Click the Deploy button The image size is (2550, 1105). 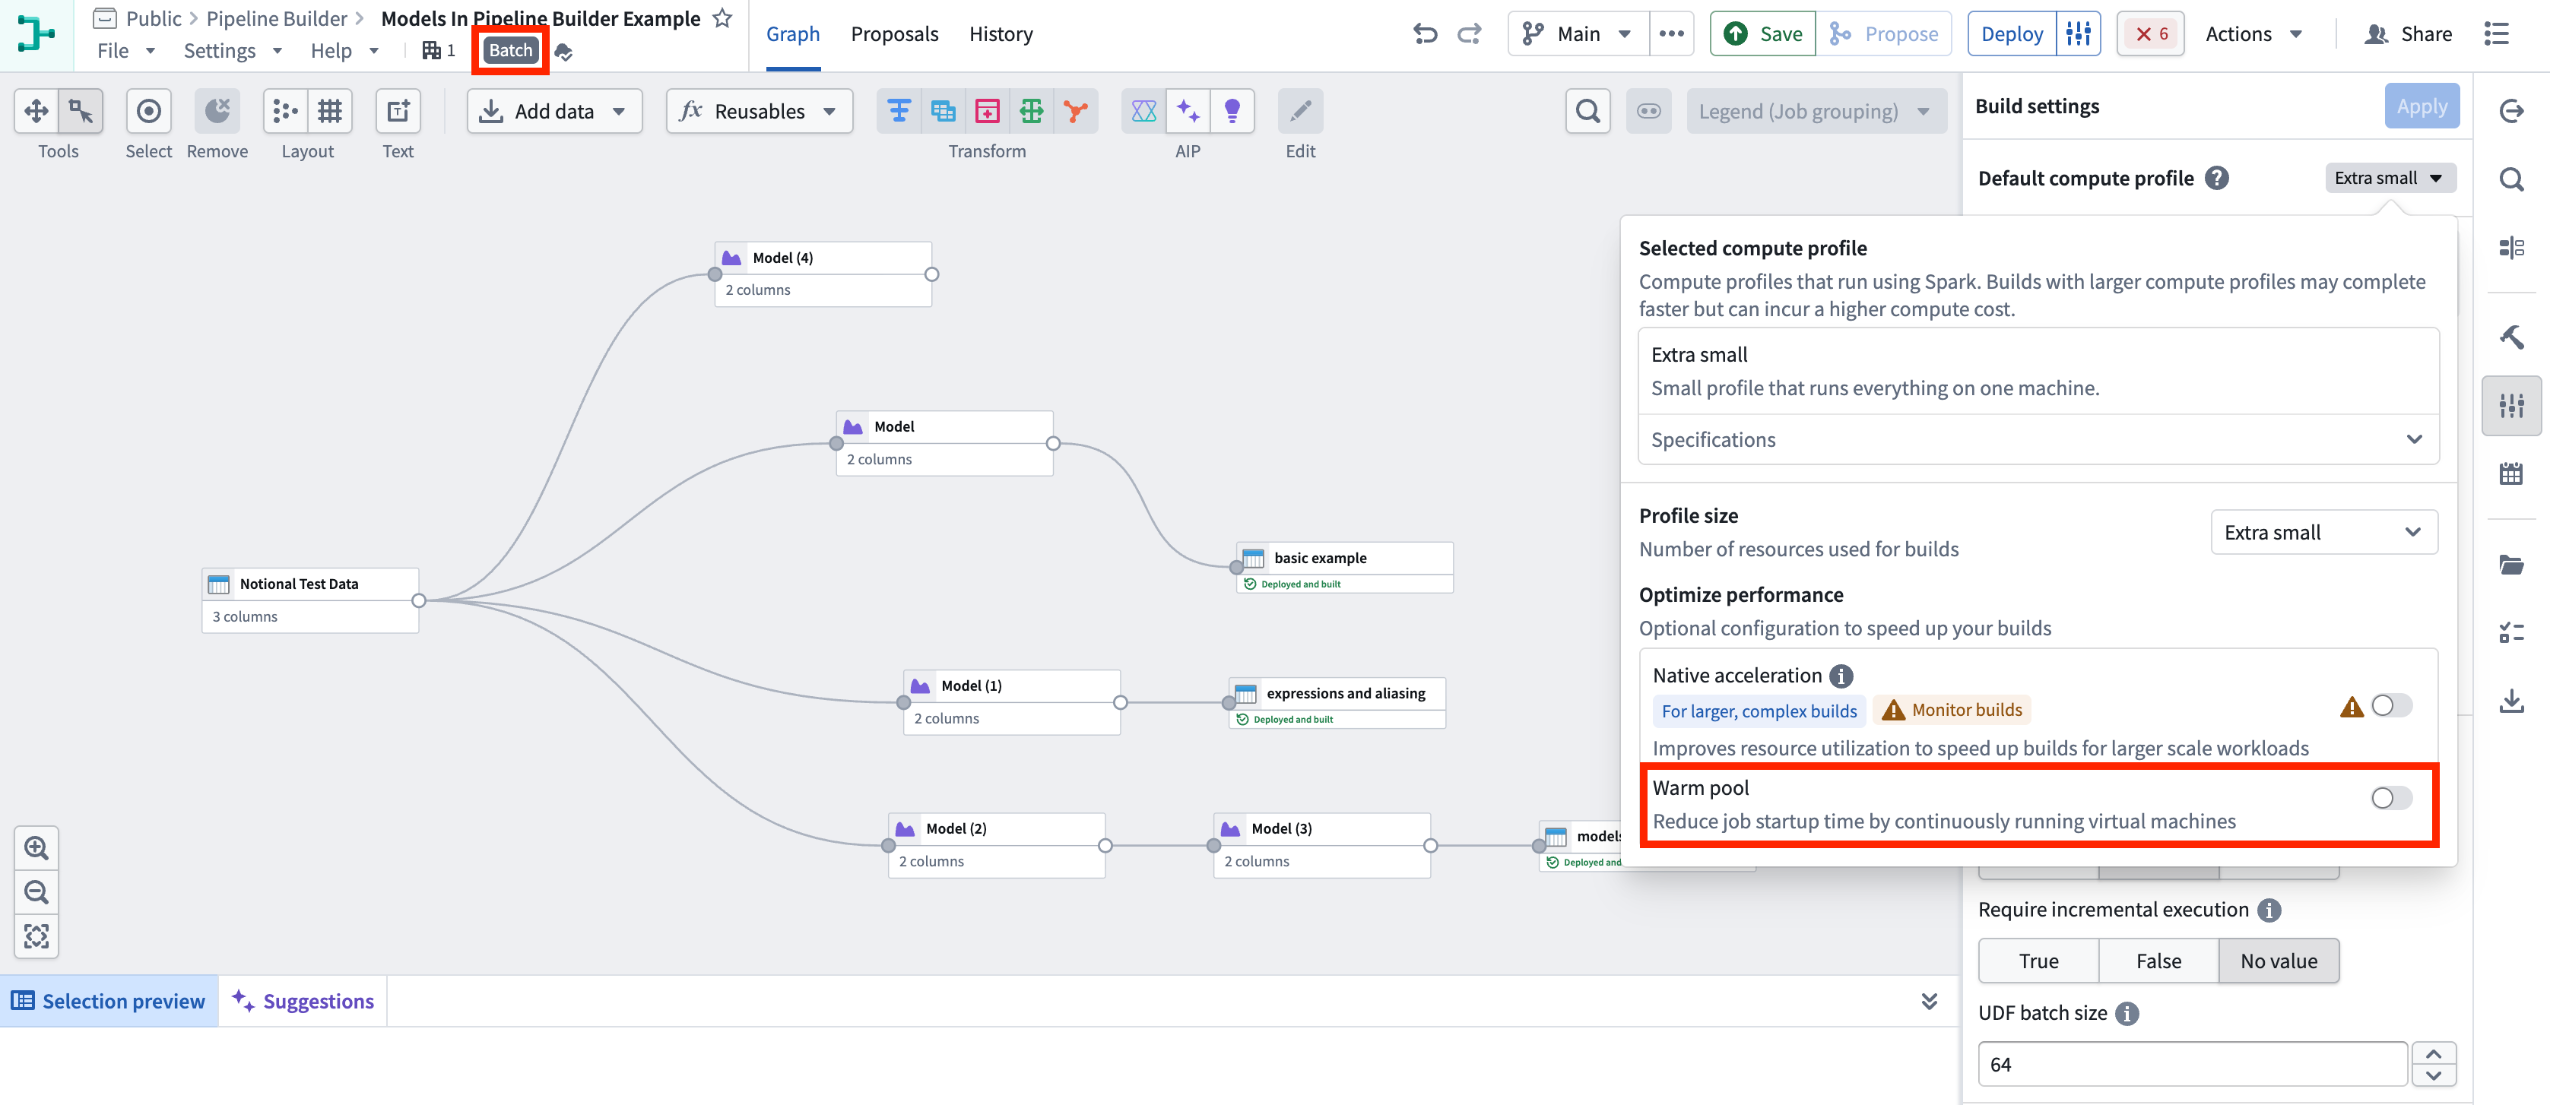pyautogui.click(x=2012, y=33)
